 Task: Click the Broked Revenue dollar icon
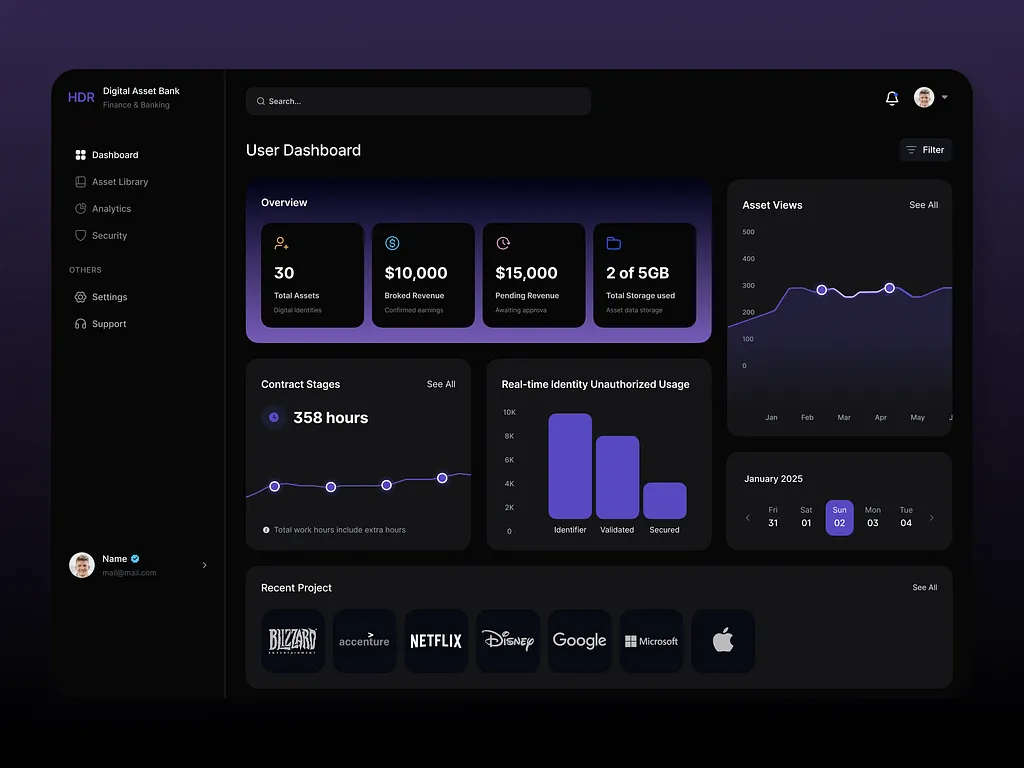pyautogui.click(x=392, y=243)
